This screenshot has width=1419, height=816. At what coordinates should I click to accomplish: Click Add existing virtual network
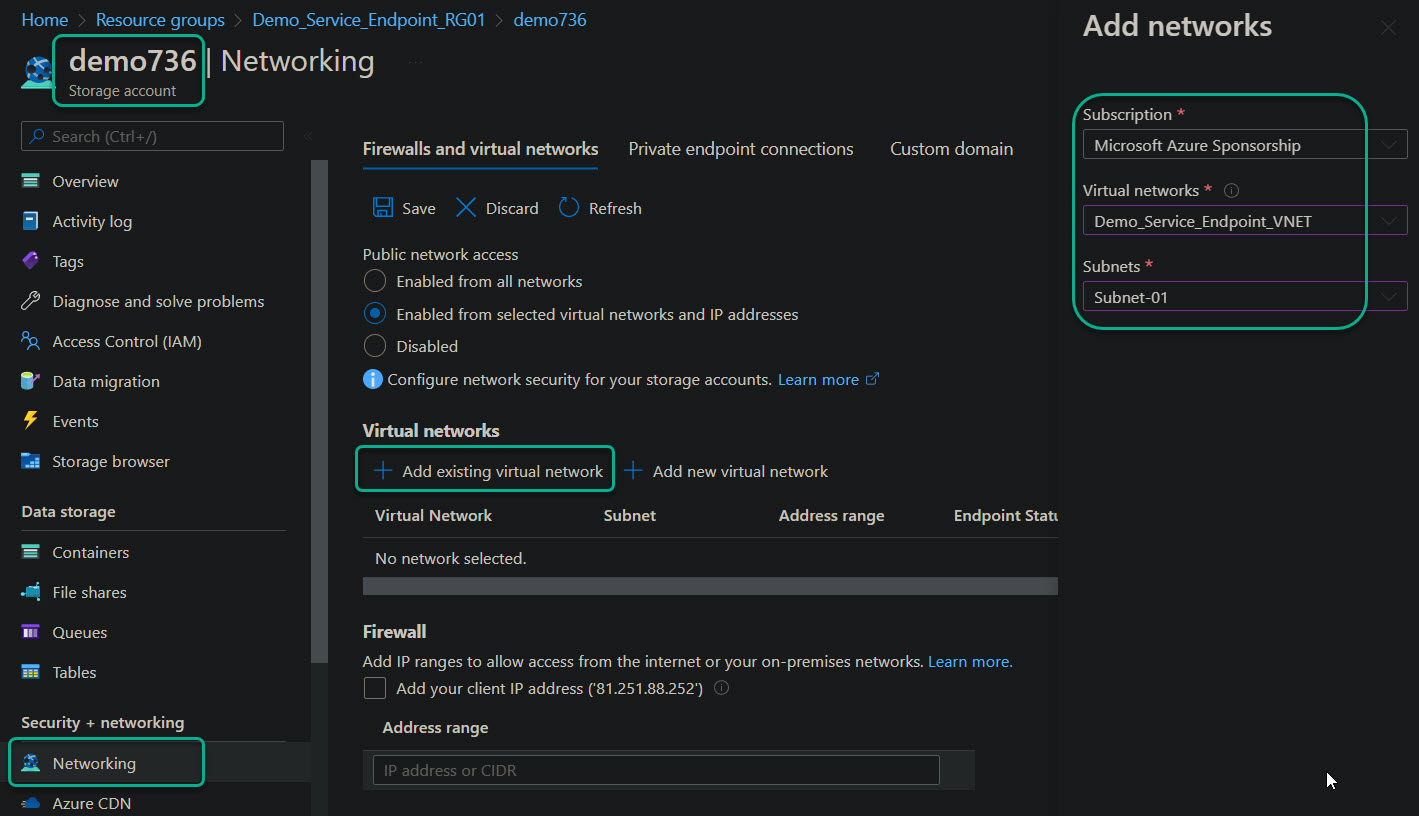(x=484, y=470)
